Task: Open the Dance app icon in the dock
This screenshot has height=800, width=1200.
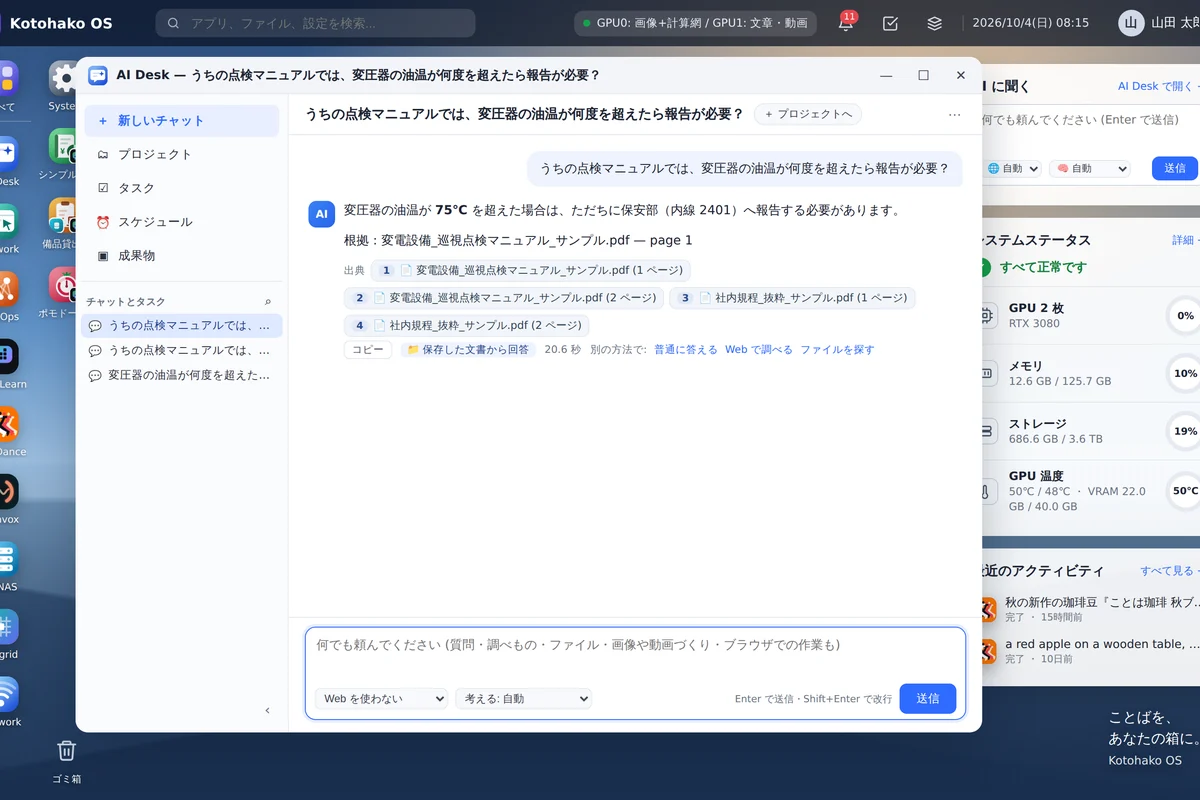Action: [7, 424]
